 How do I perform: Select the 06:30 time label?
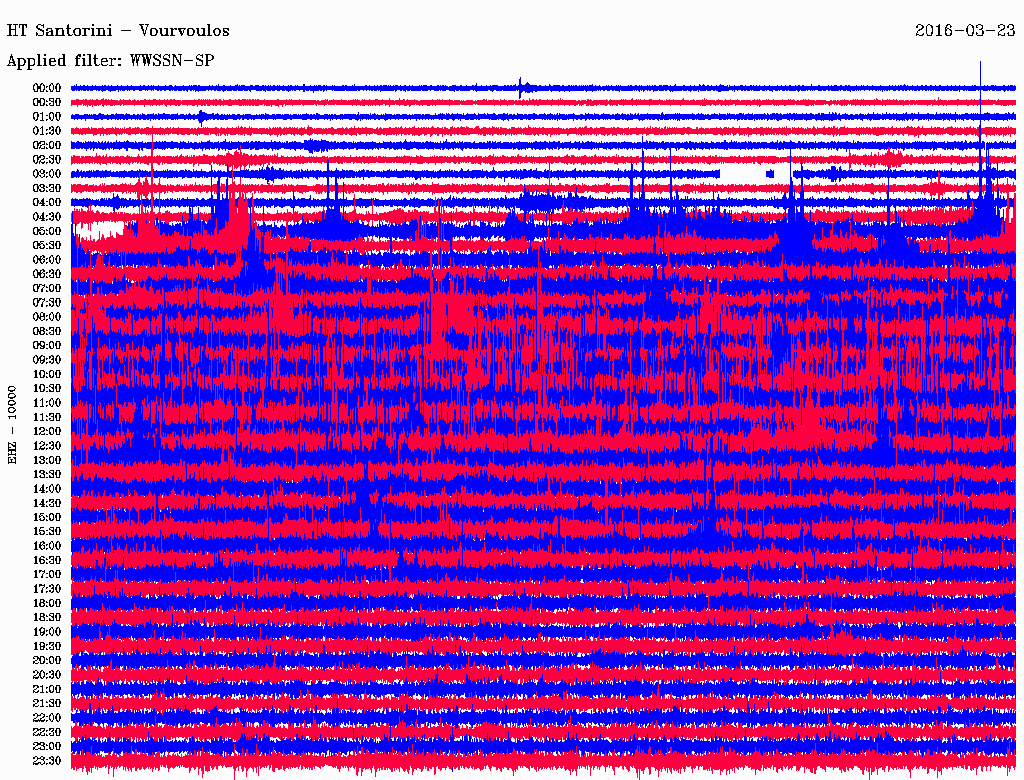[x=47, y=274]
